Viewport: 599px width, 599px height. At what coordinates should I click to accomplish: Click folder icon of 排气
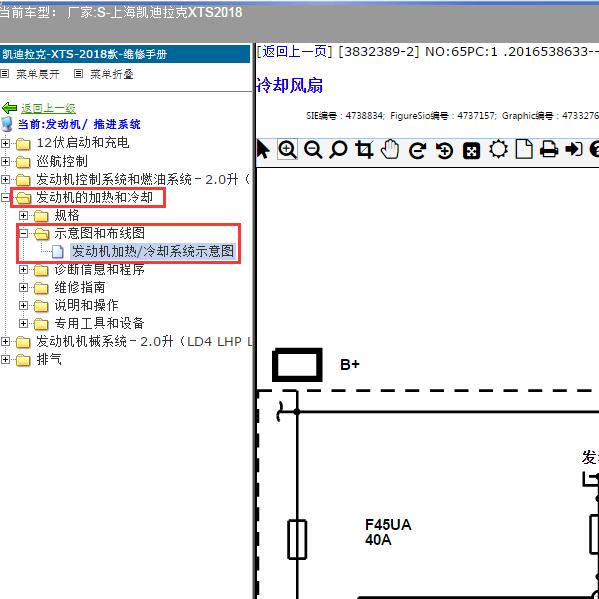pos(23,360)
